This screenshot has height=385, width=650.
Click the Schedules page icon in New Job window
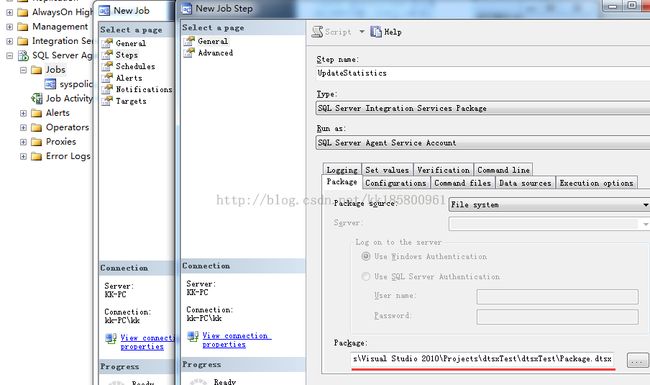107,66
